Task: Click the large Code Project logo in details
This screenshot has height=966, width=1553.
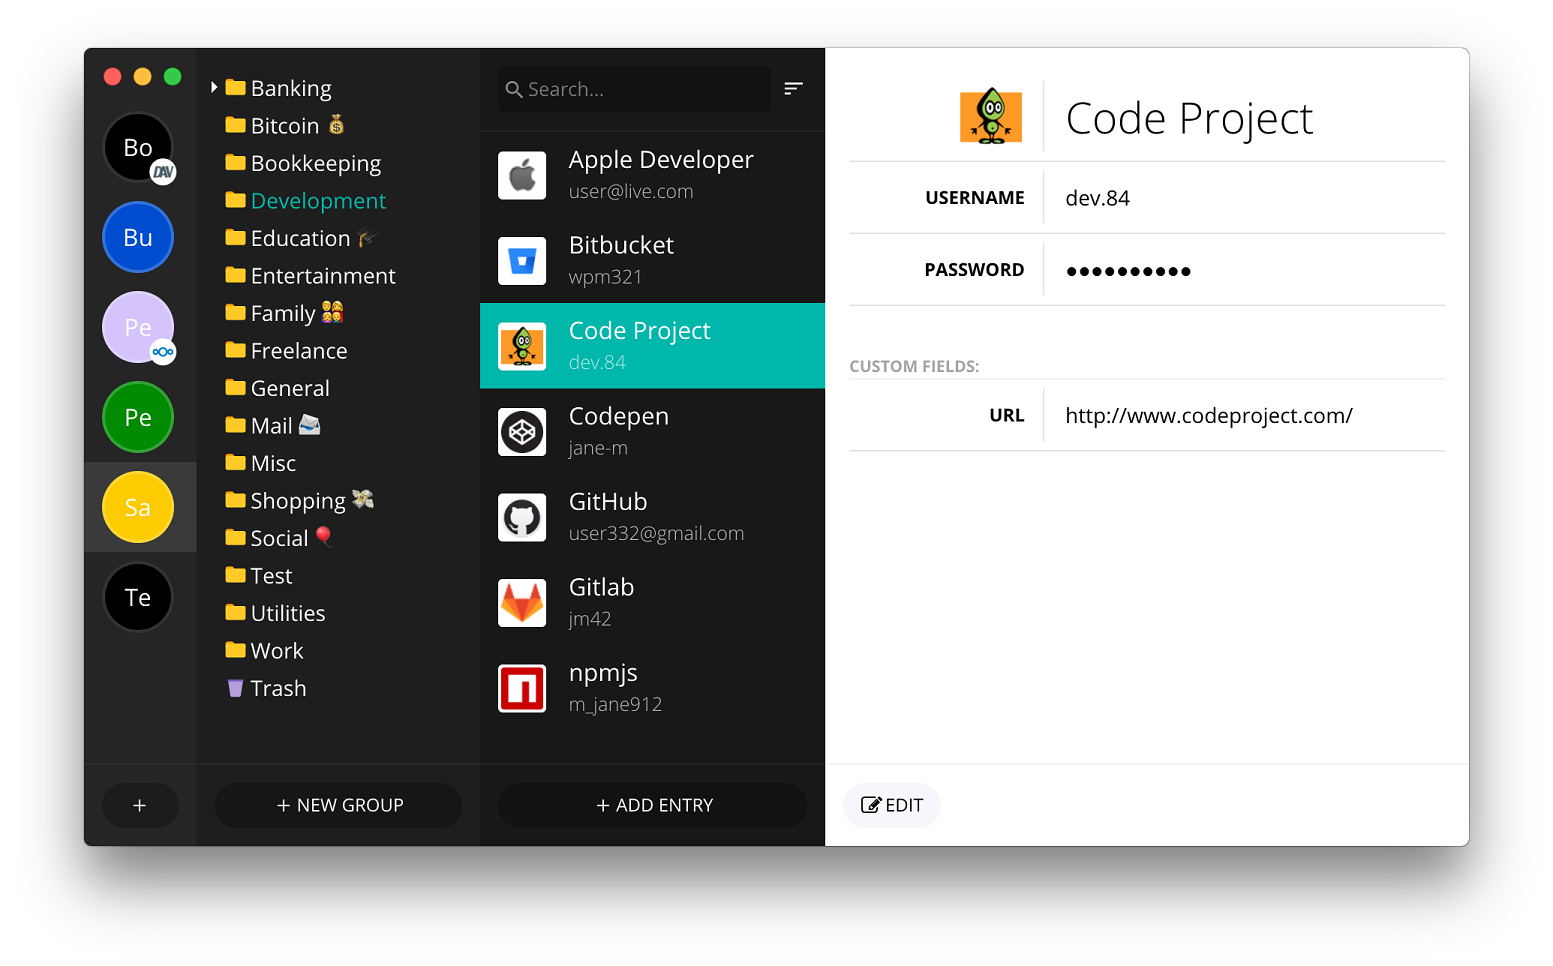Action: click(x=991, y=117)
